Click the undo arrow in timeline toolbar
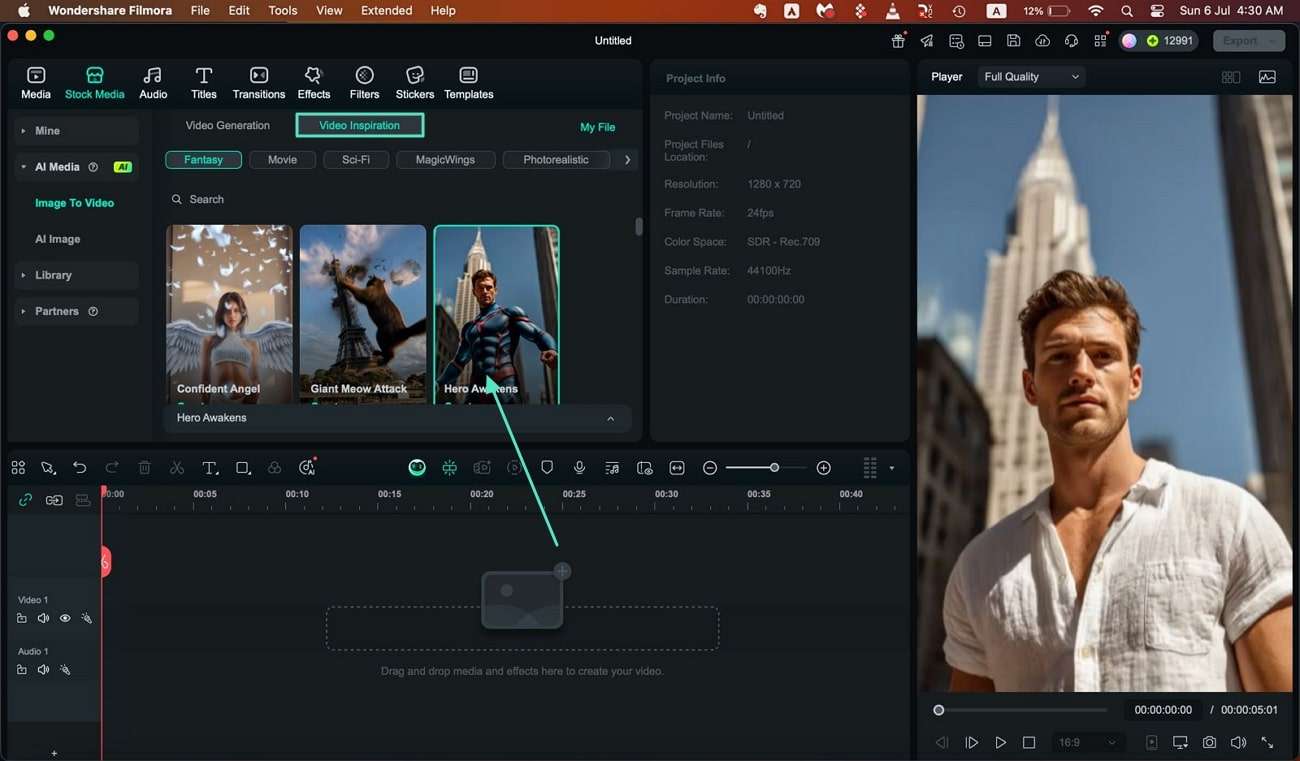Image resolution: width=1300 pixels, height=761 pixels. [x=80, y=468]
